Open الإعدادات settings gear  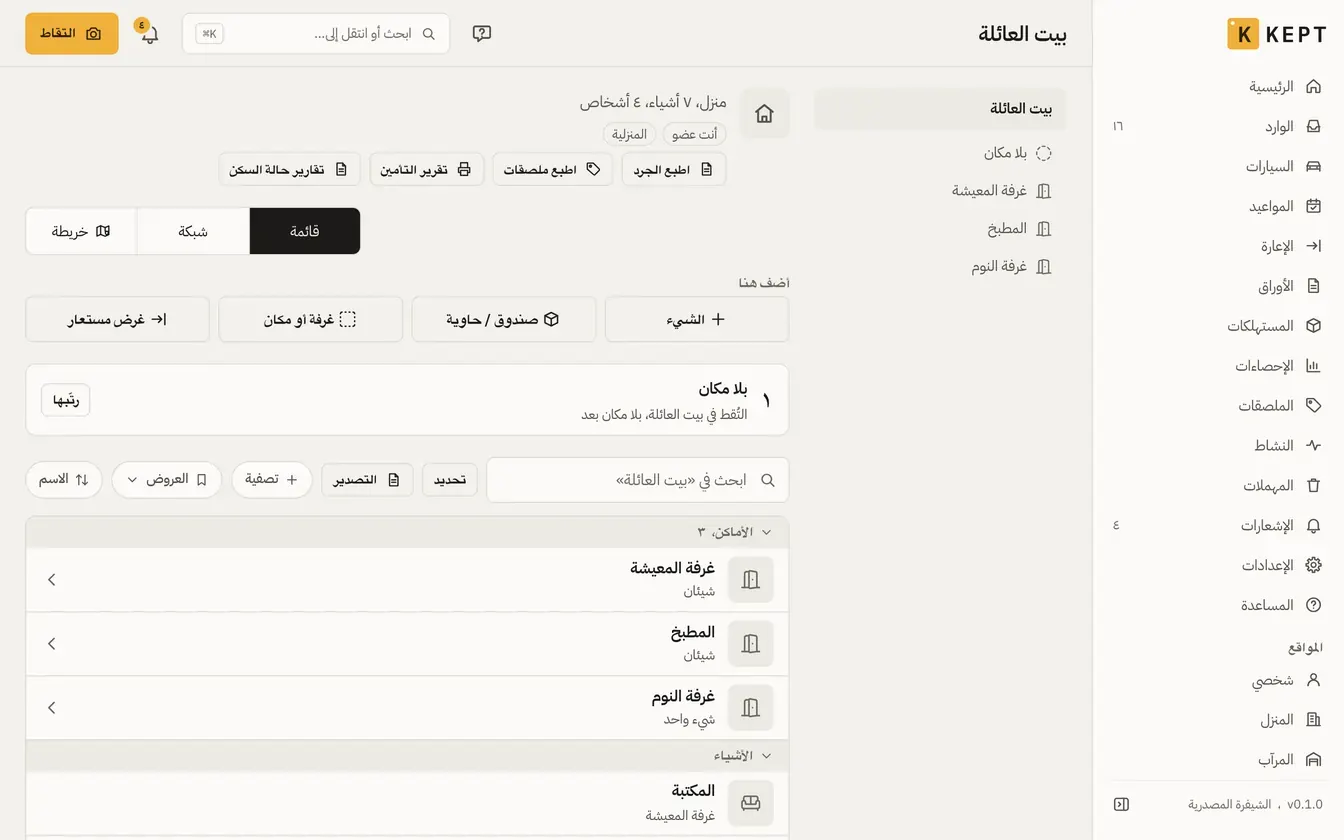[x=1217, y=566]
